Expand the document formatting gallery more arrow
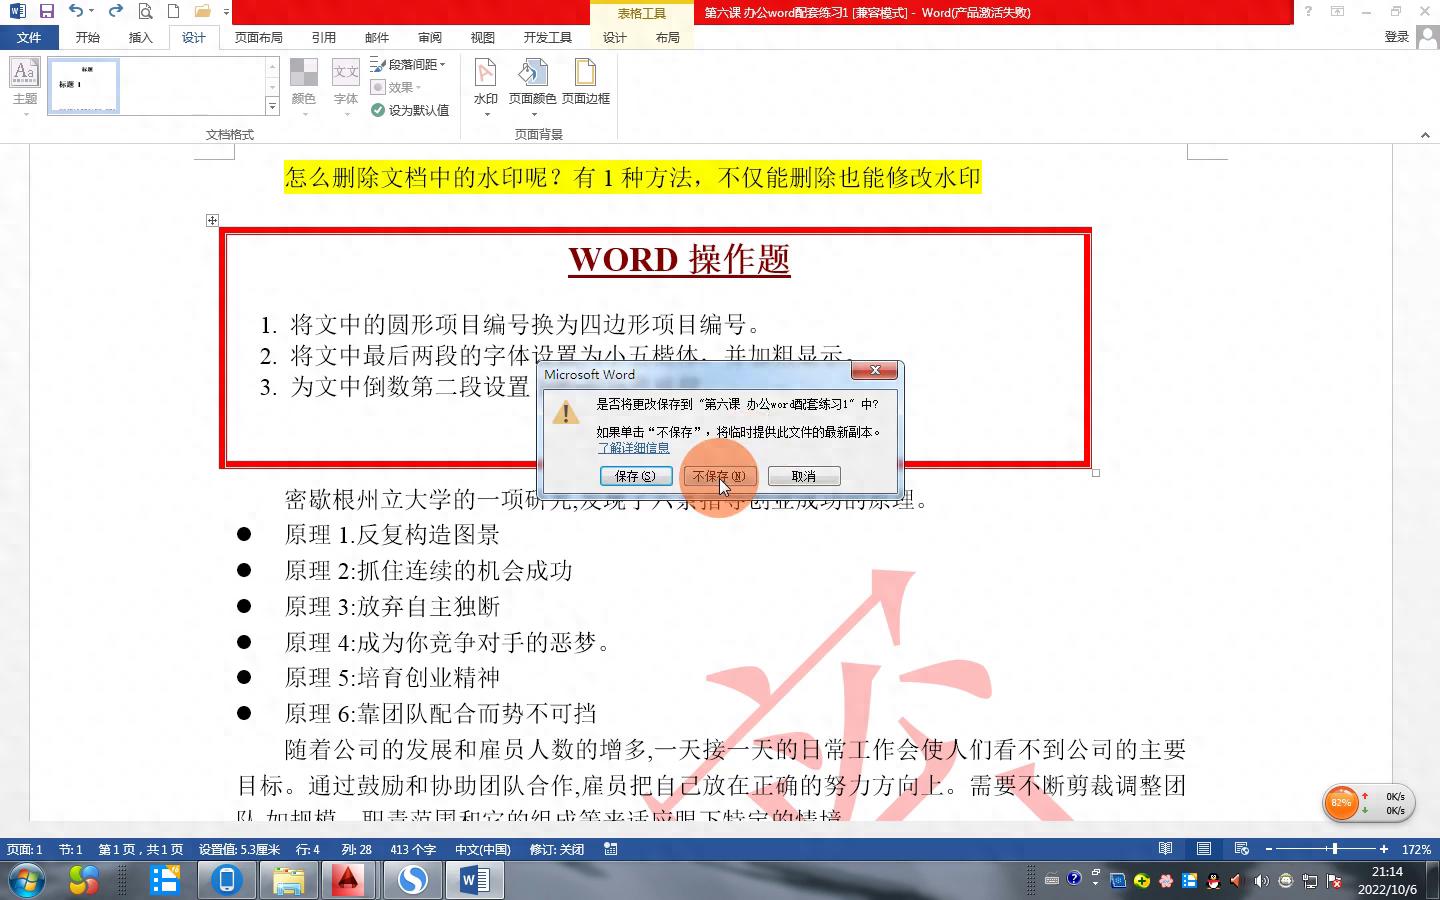The width and height of the screenshot is (1440, 900). tap(272, 106)
